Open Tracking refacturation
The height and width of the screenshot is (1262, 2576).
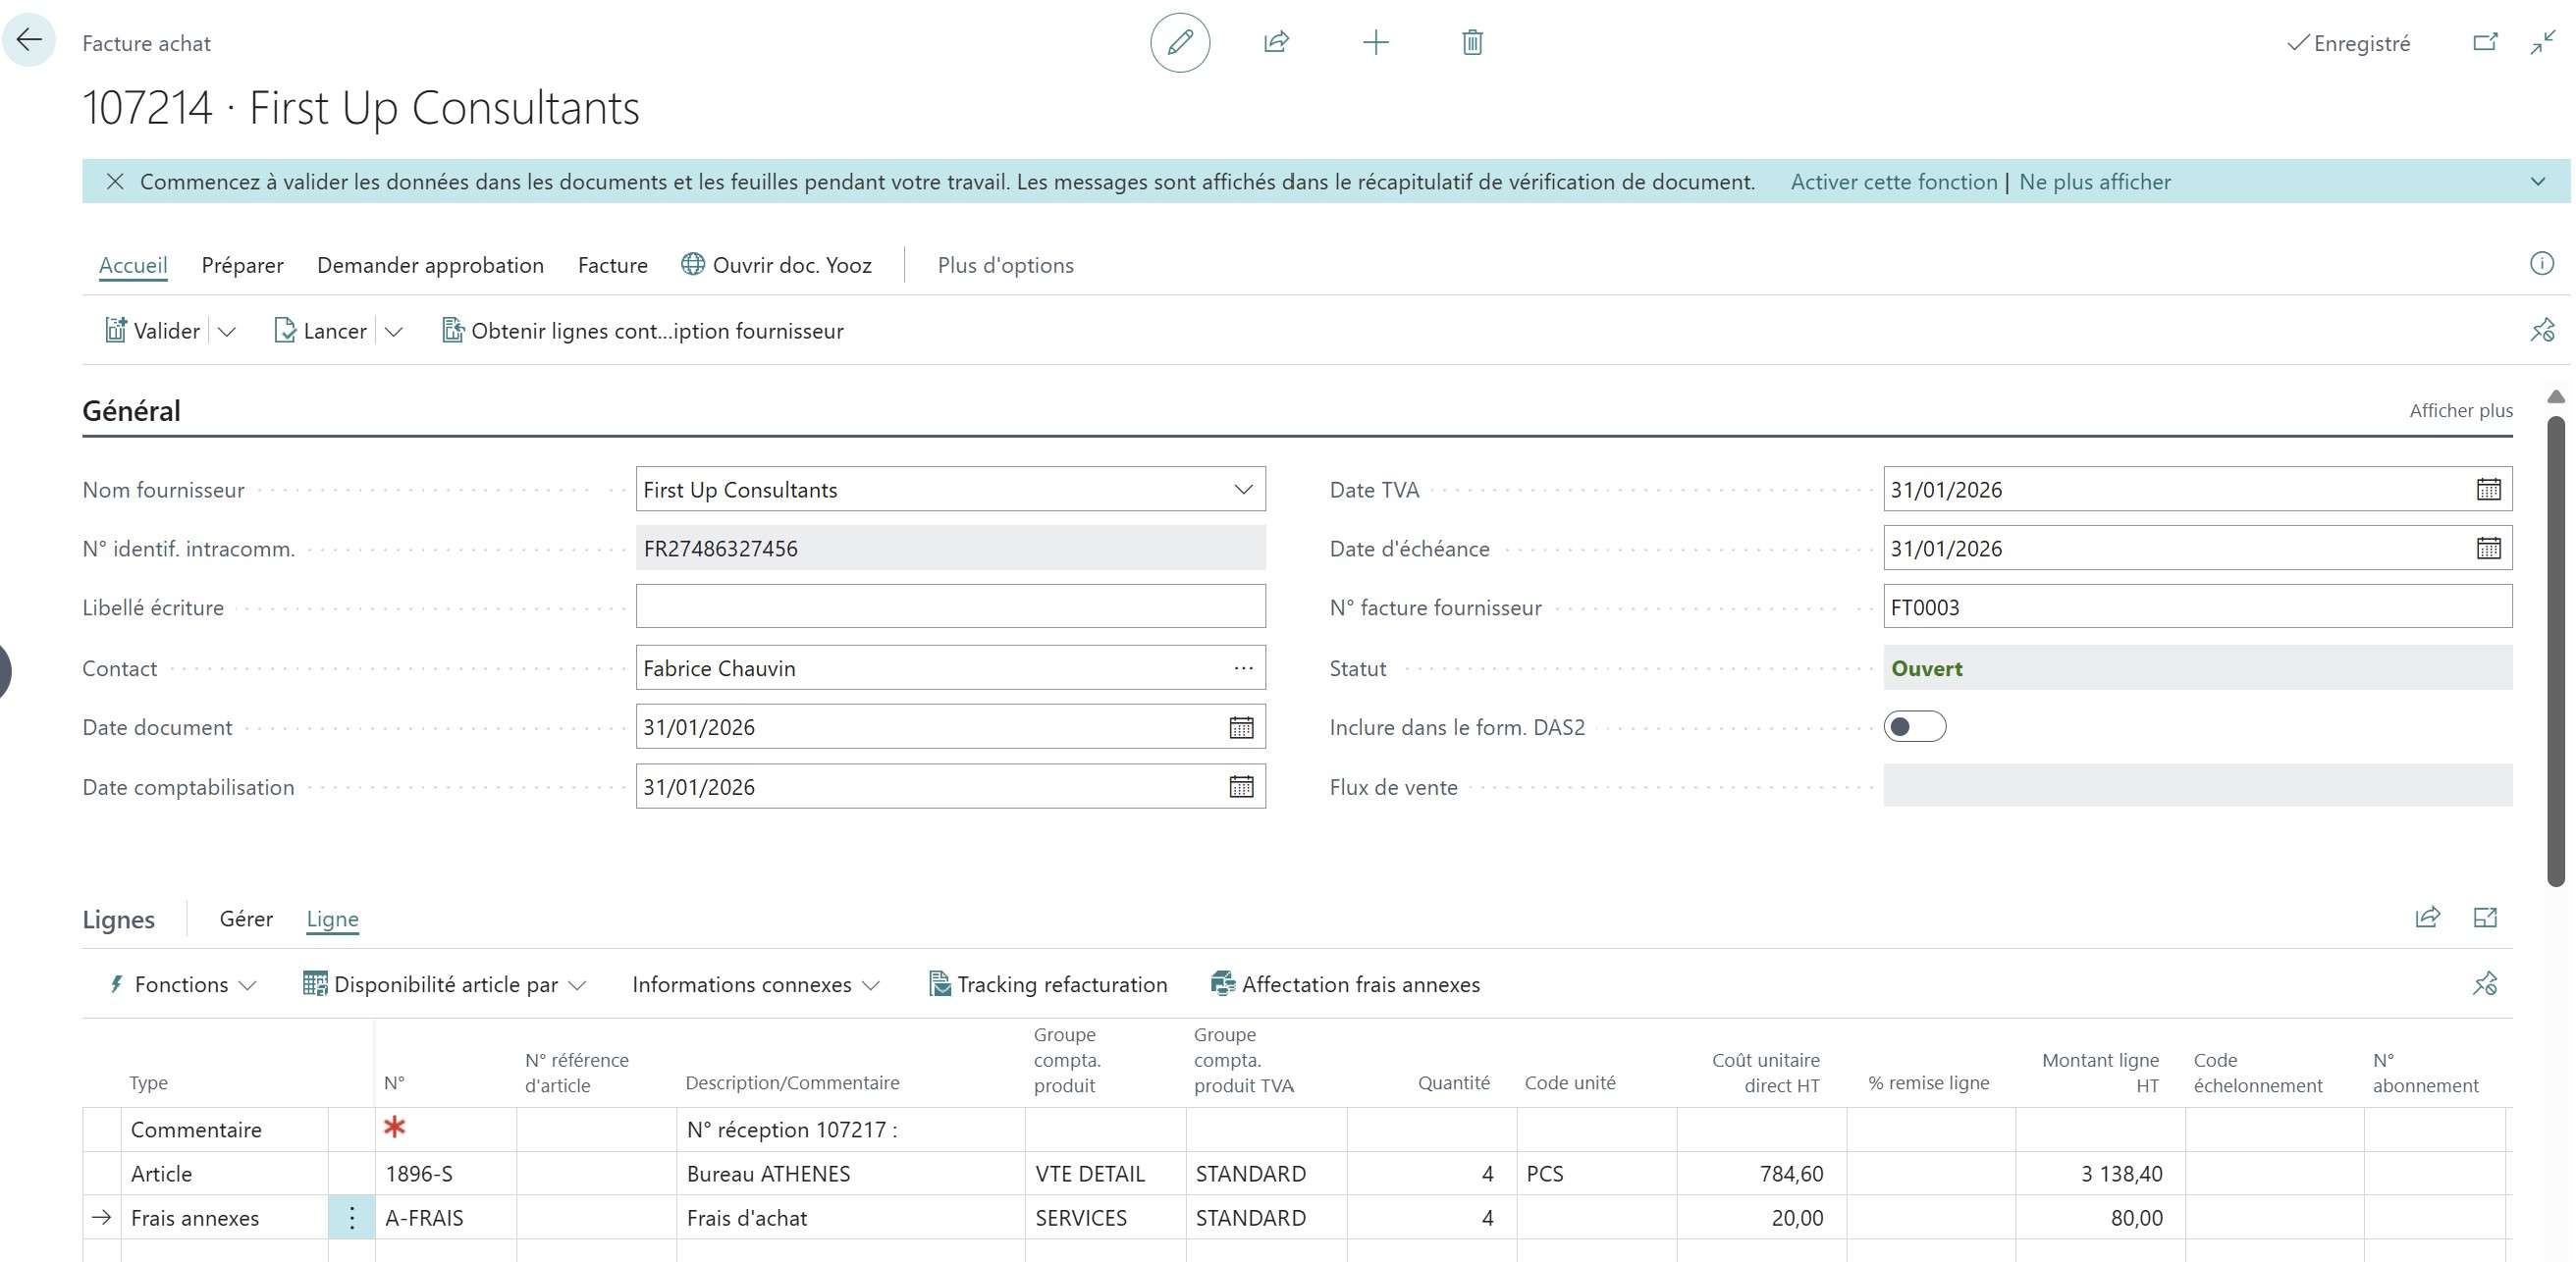1047,984
